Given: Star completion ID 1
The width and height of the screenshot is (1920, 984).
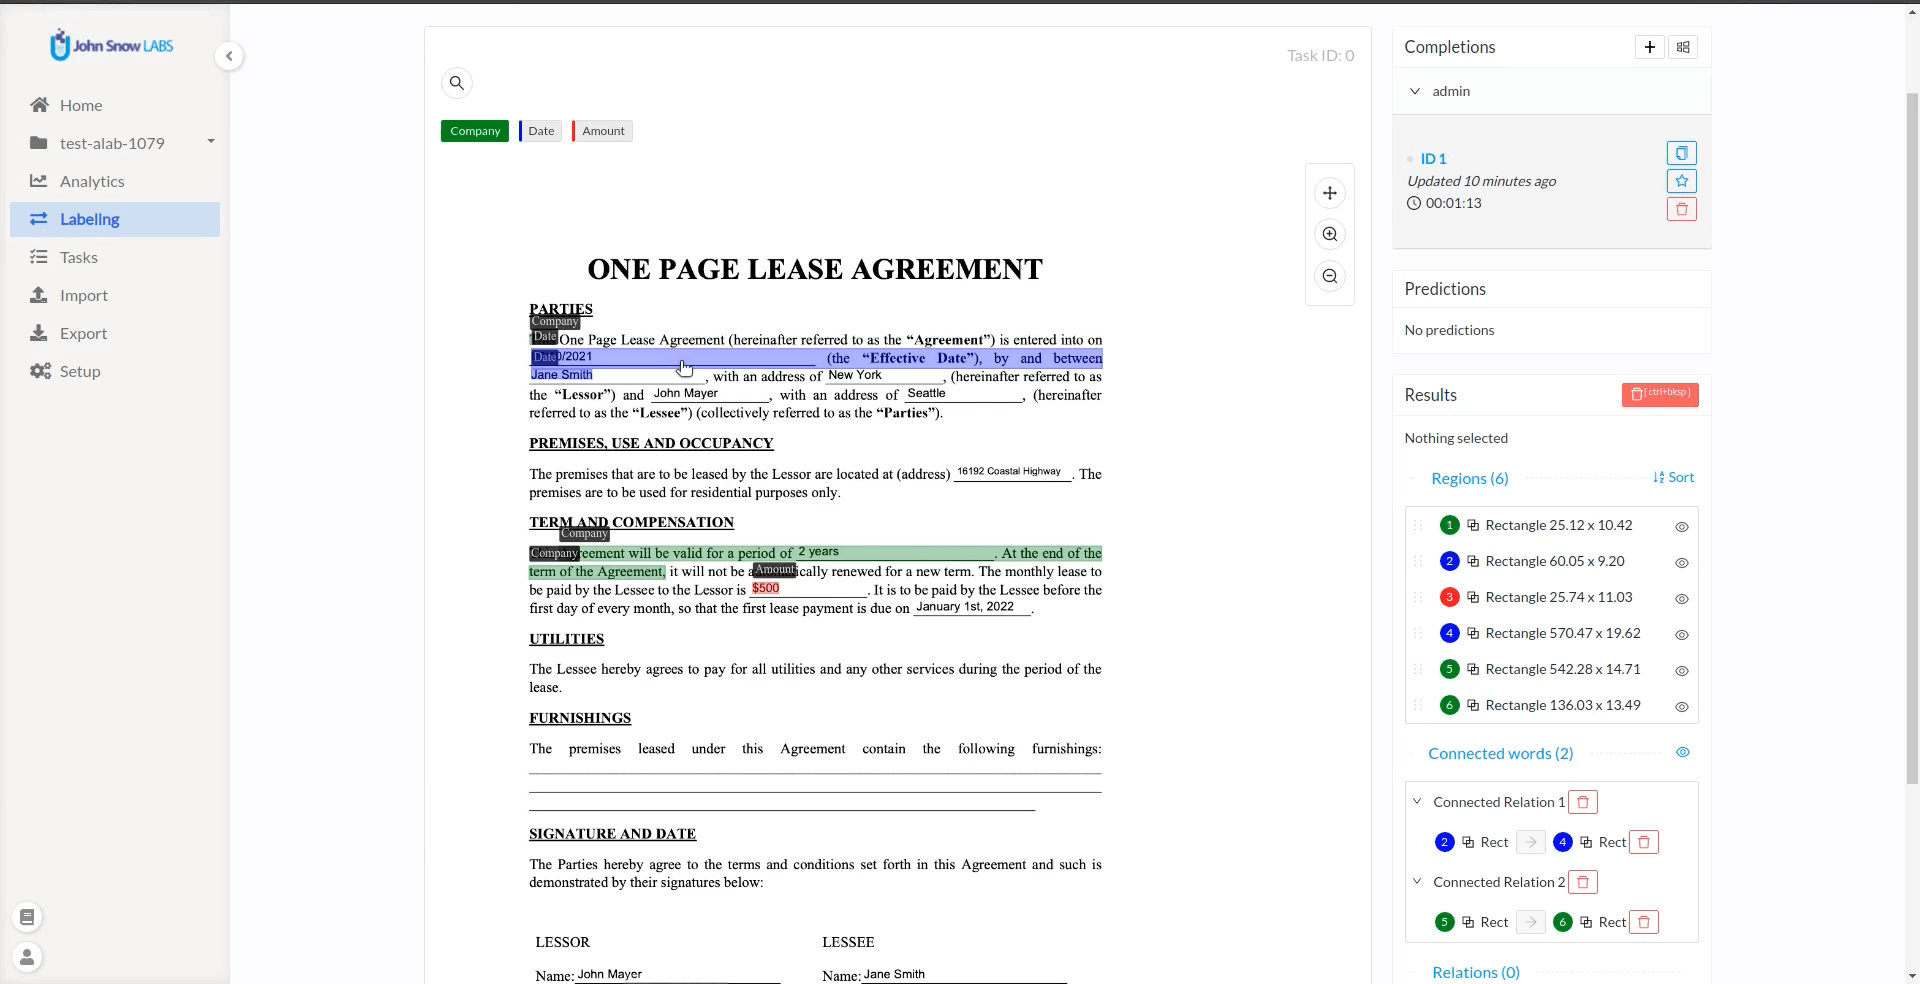Looking at the screenshot, I should [1682, 181].
